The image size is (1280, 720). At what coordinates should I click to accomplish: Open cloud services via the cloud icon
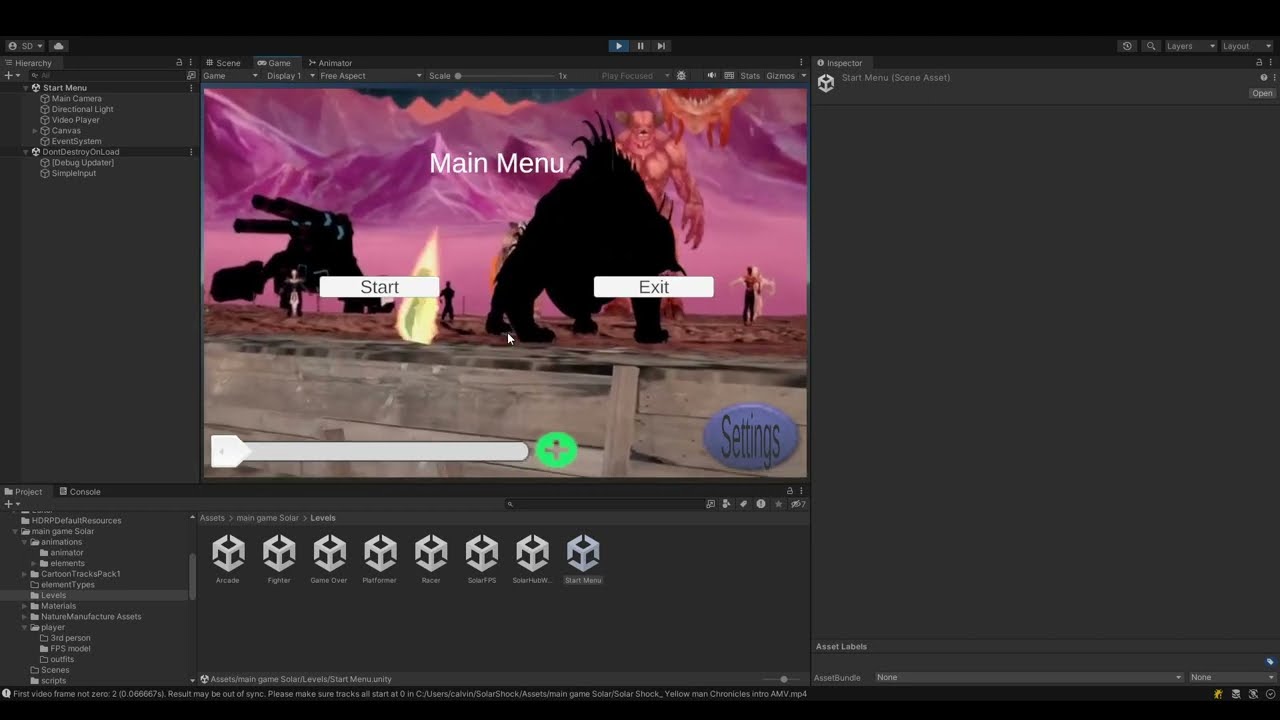[x=59, y=46]
